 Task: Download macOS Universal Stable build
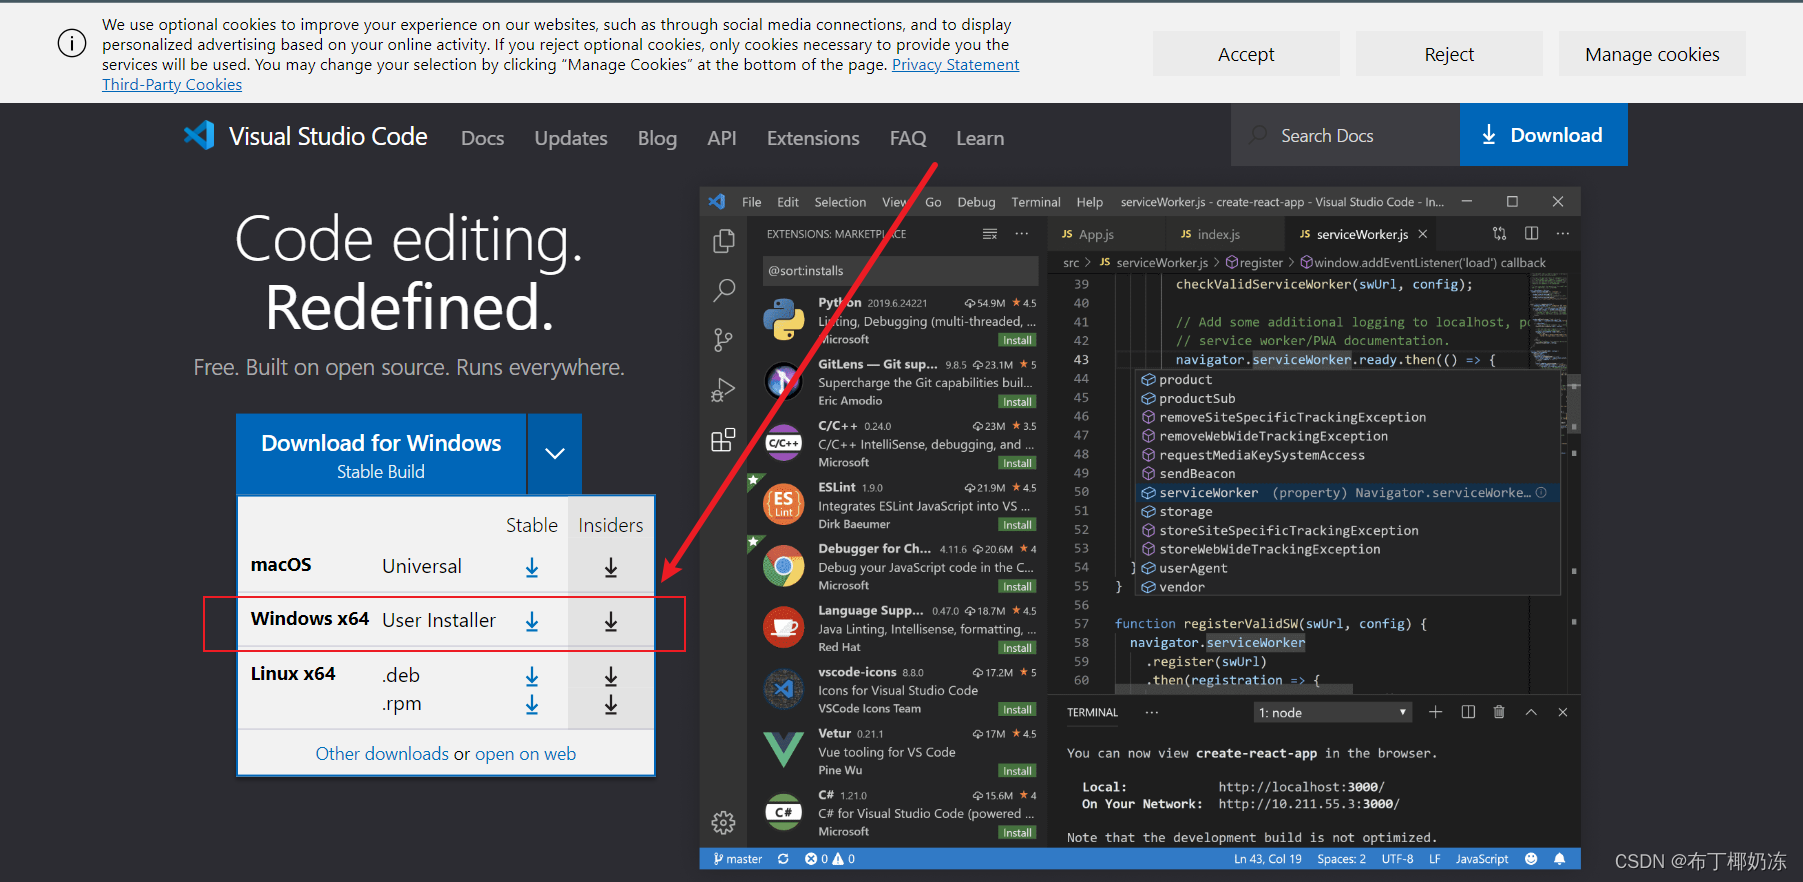point(532,568)
